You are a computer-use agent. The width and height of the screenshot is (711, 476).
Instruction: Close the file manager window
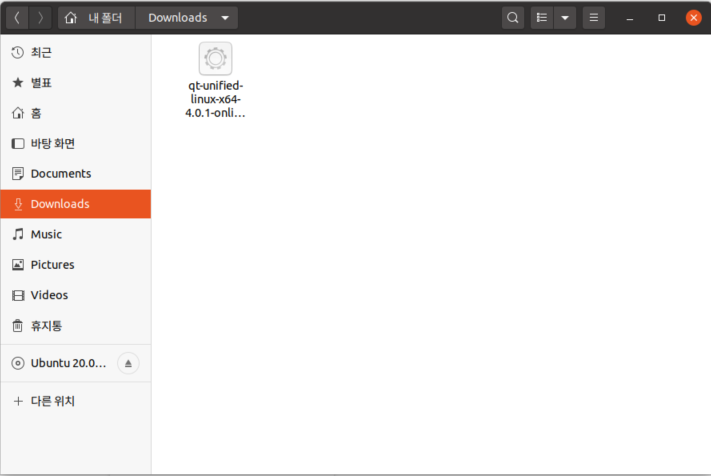[x=693, y=18]
